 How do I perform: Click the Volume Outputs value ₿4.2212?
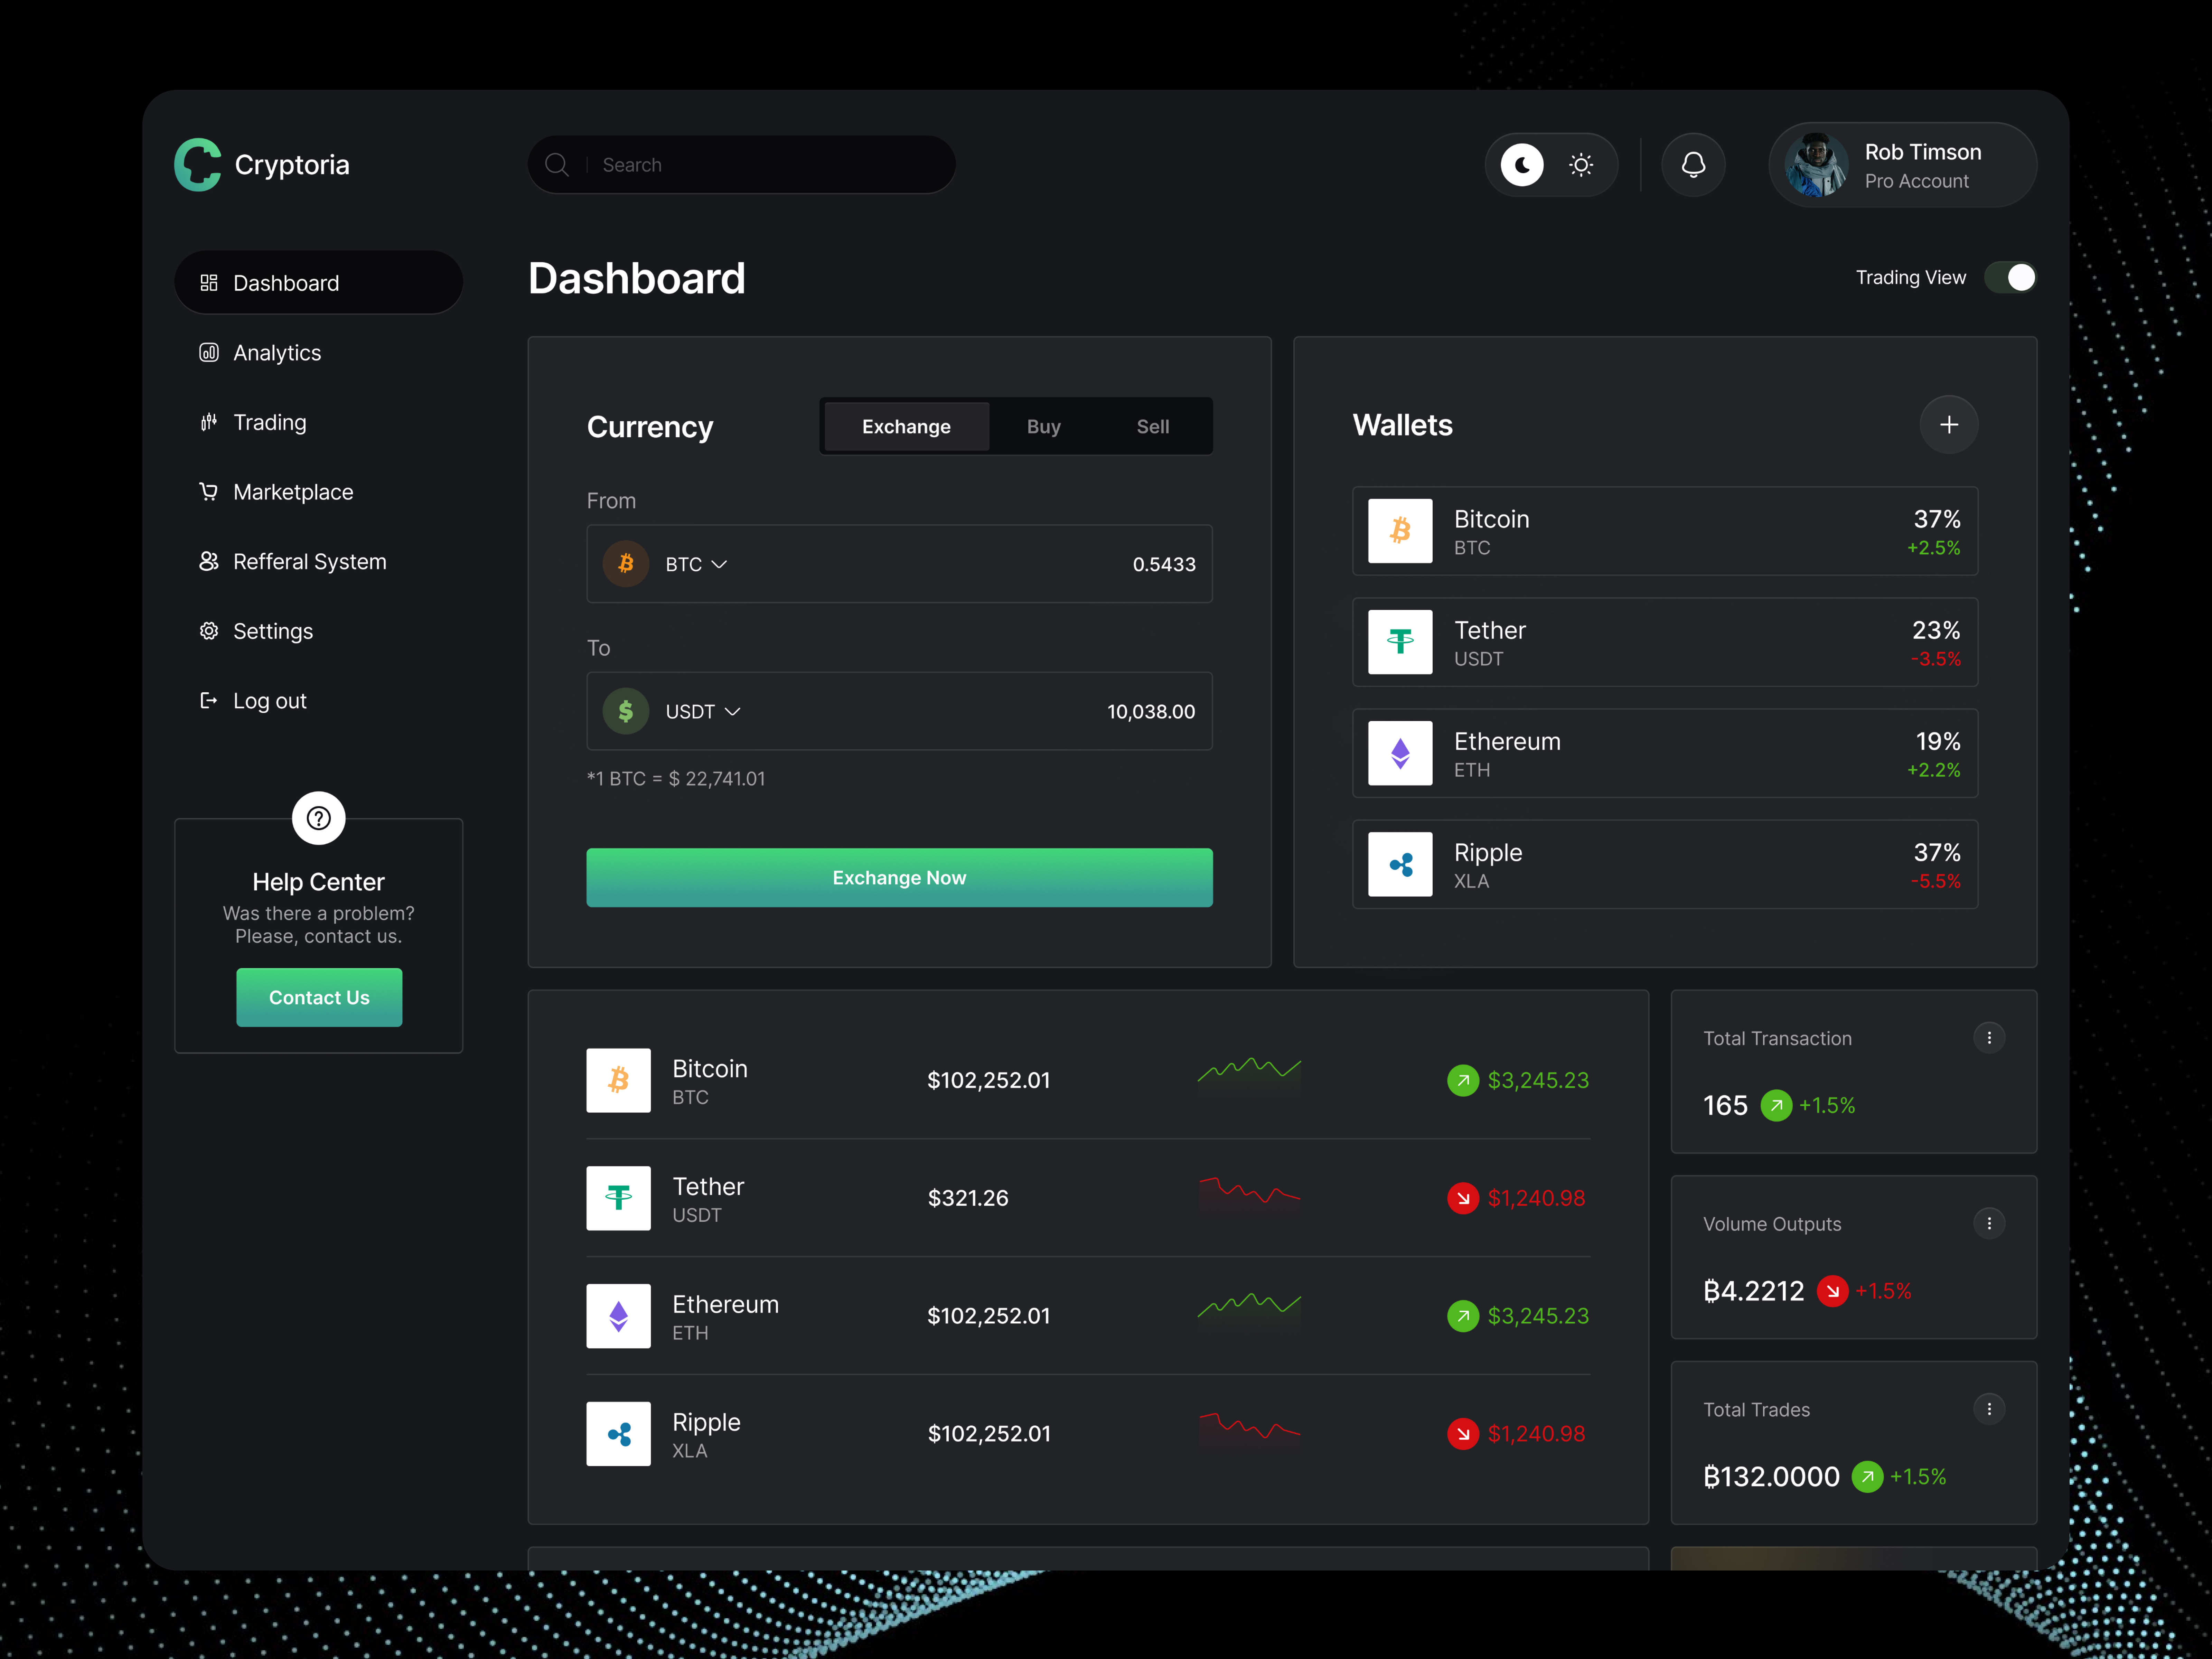click(x=1754, y=1291)
